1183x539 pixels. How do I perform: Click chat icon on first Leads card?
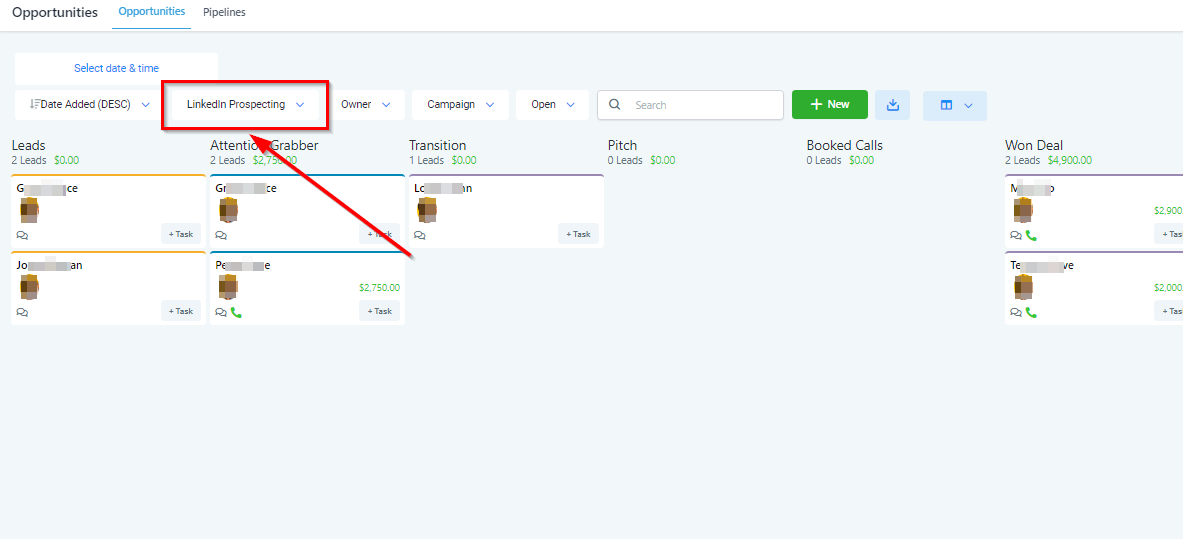click(22, 235)
